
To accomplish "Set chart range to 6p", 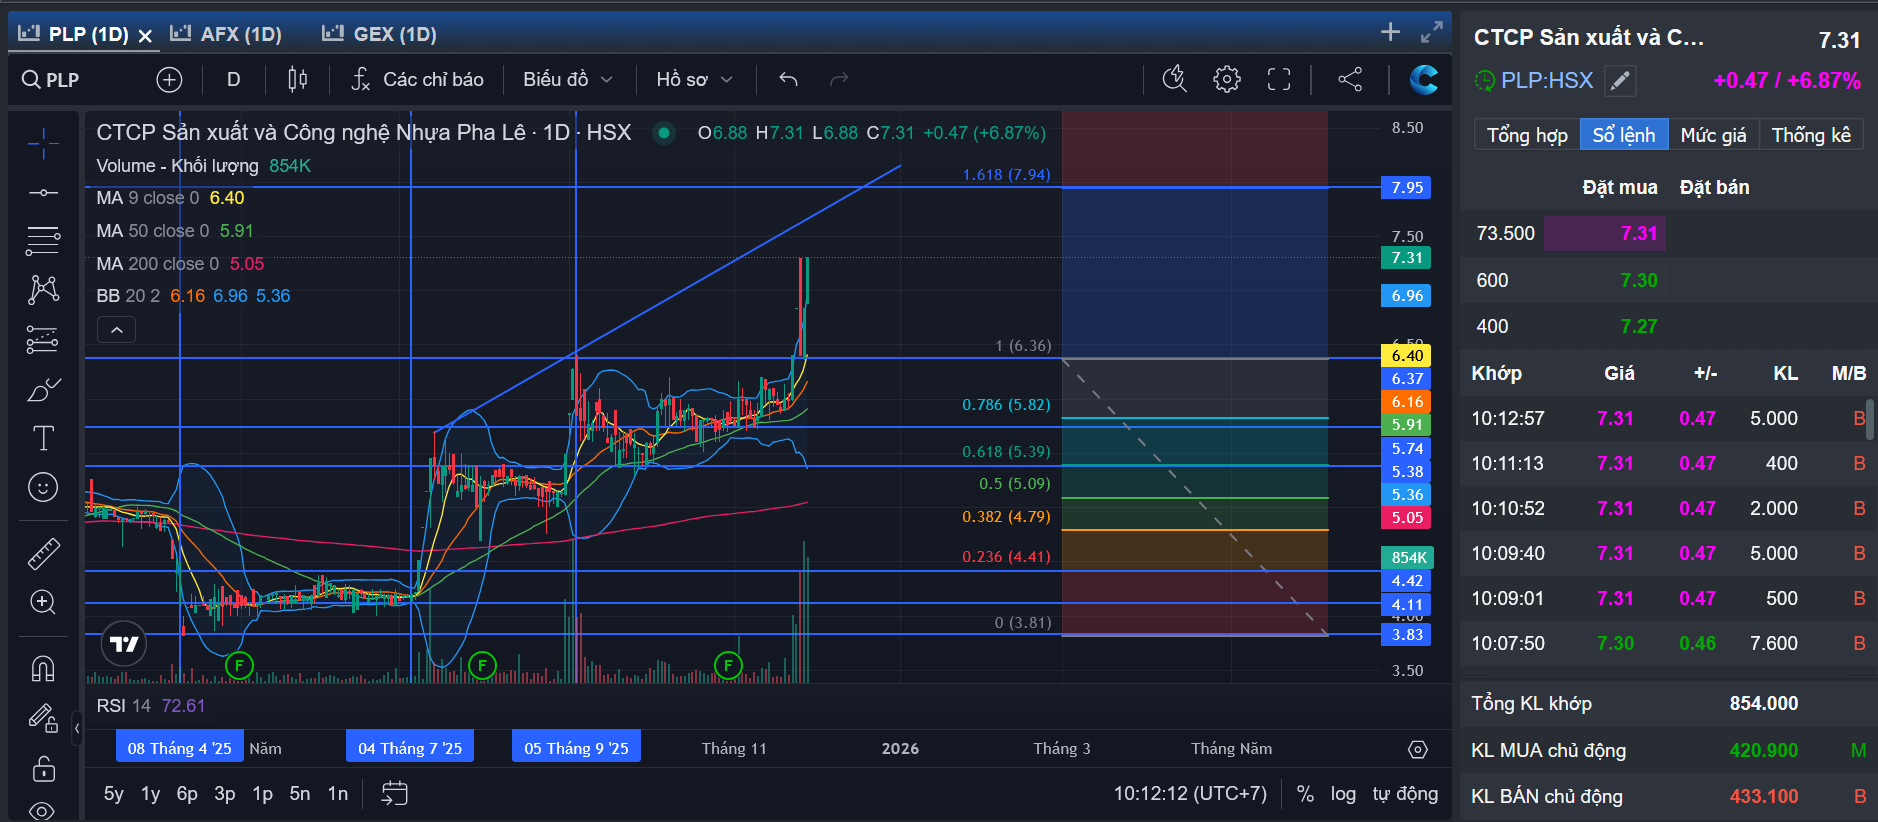I will coord(187,794).
